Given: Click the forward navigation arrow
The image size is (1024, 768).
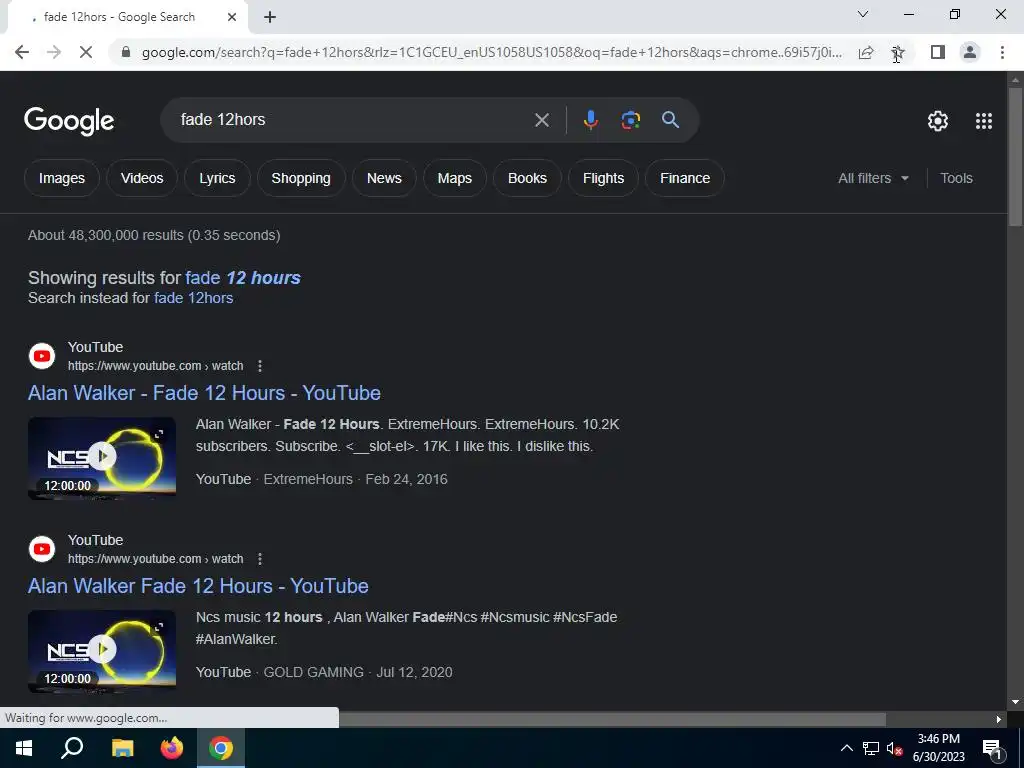Looking at the screenshot, I should pos(54,52).
